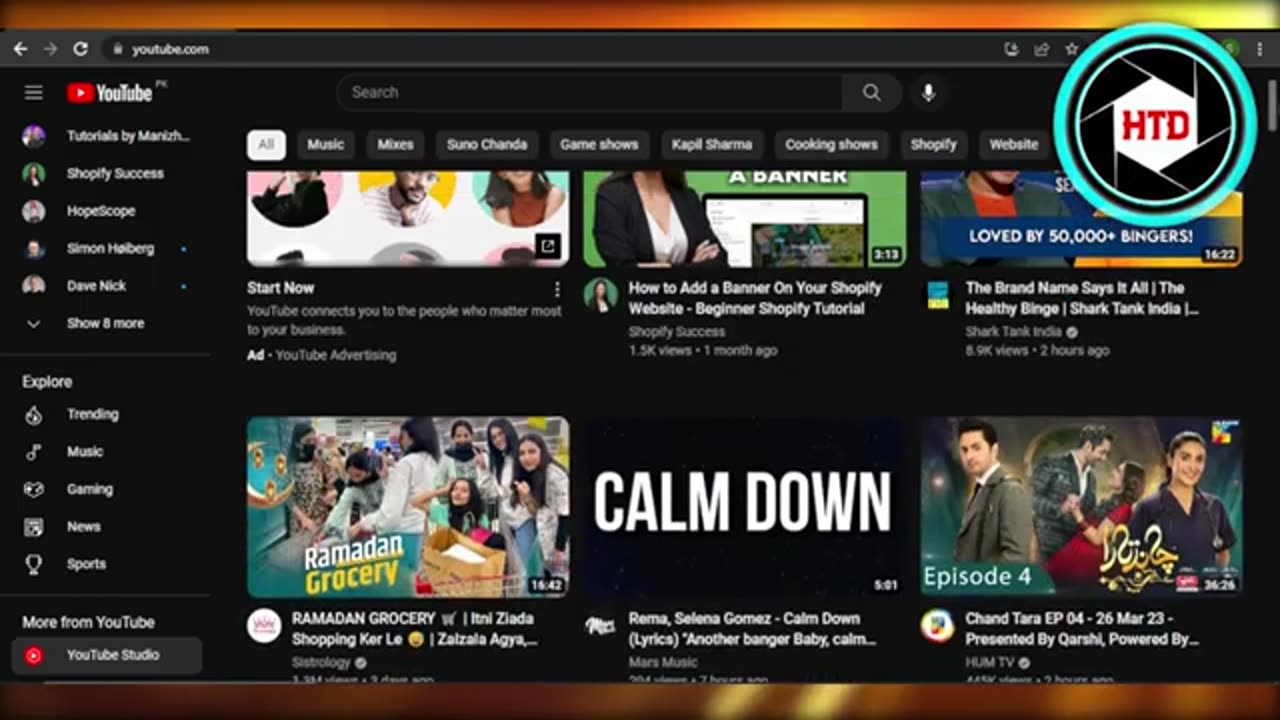The image size is (1280, 720).
Task: Open Shopify banner tutorial thumbnail
Action: (745, 218)
